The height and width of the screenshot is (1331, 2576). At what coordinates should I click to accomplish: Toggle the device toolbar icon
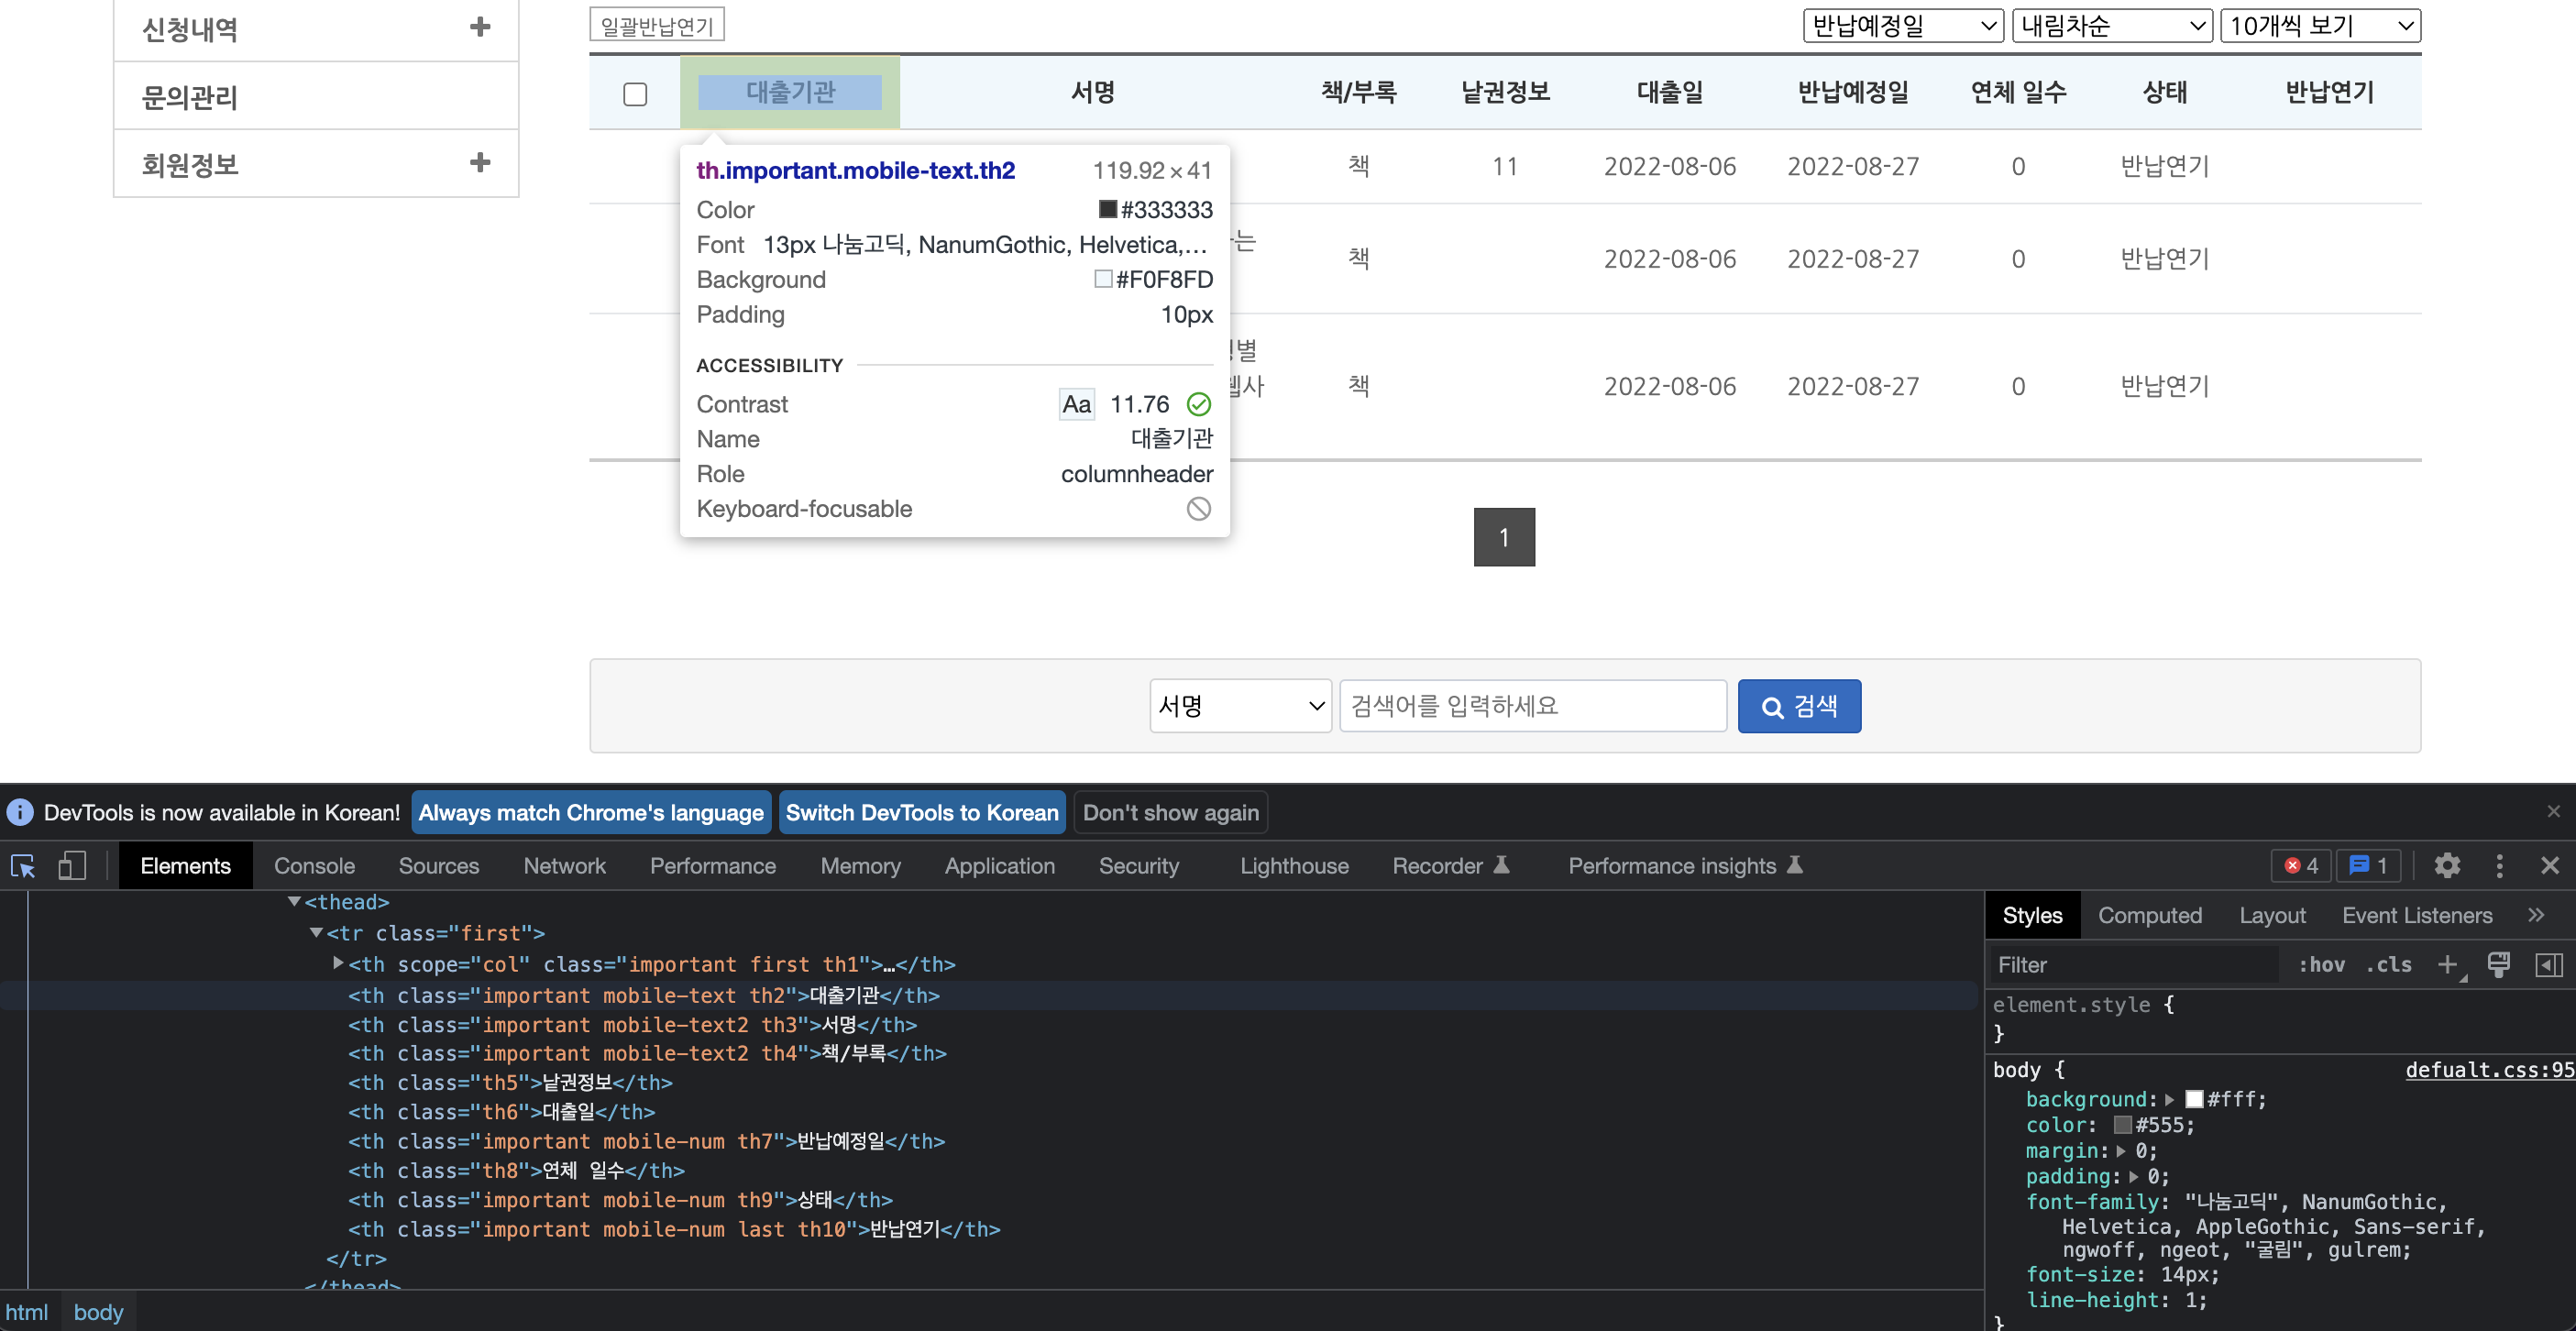(71, 866)
